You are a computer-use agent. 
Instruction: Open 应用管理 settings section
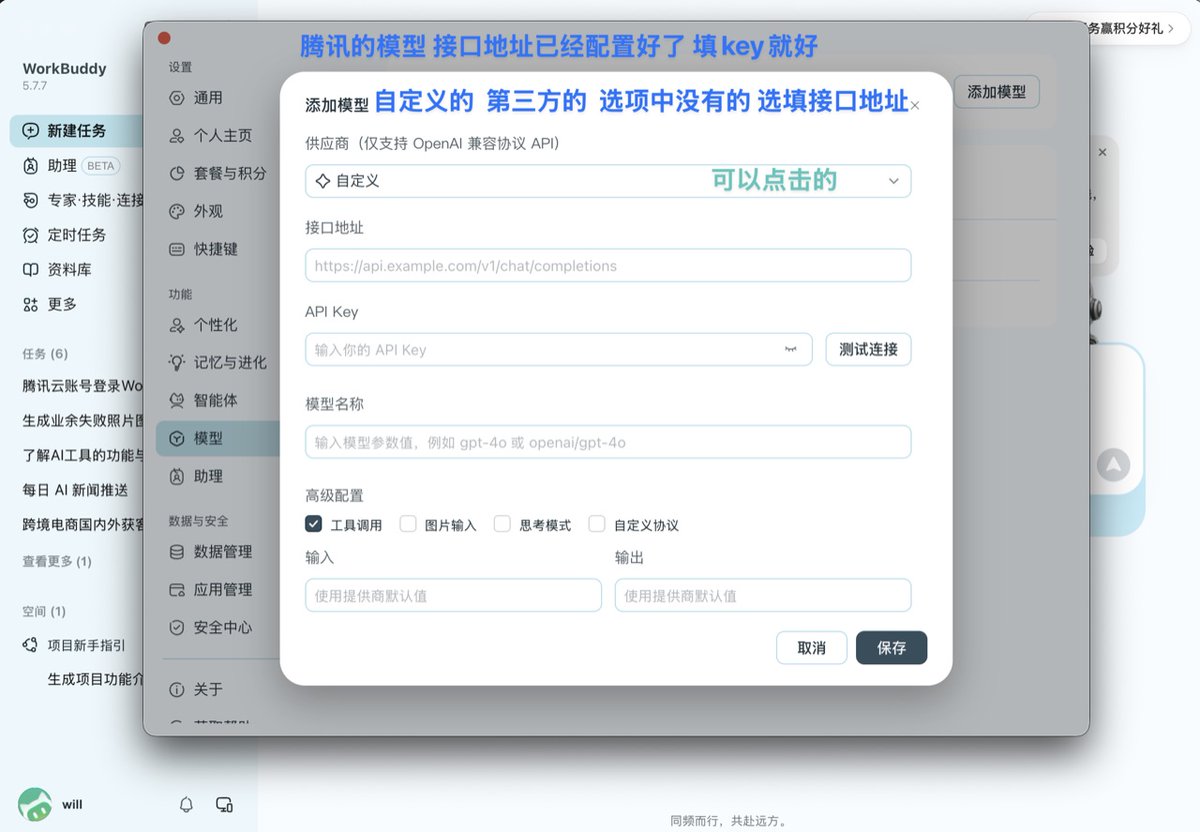pyautogui.click(x=213, y=589)
